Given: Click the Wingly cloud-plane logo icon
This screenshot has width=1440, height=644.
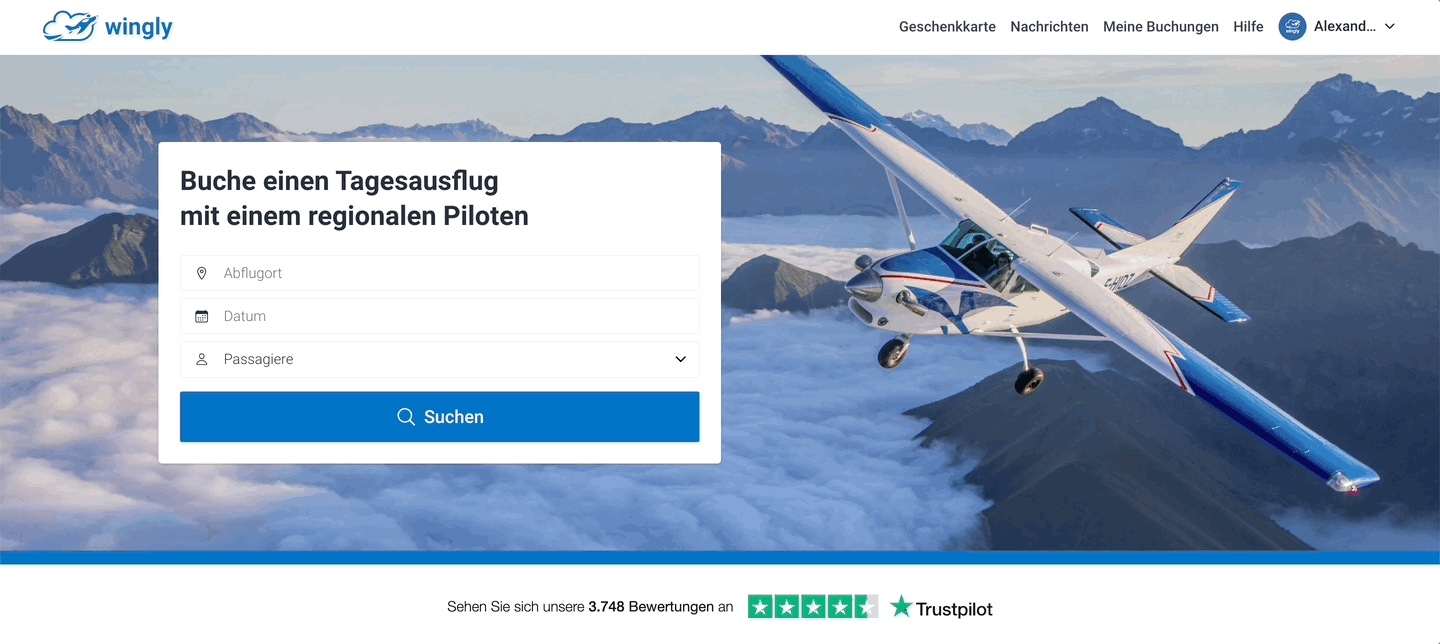Looking at the screenshot, I should 70,27.
